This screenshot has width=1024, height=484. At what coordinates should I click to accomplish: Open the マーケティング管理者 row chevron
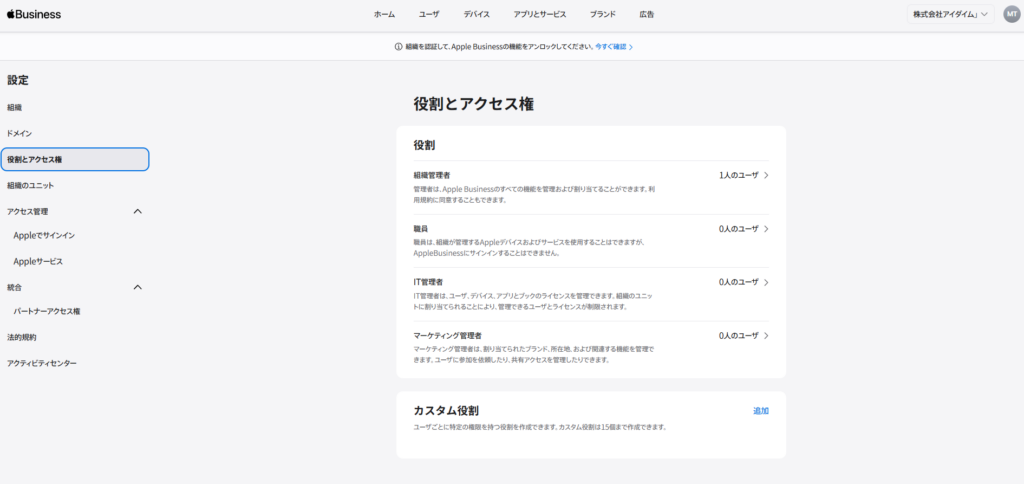[766, 336]
